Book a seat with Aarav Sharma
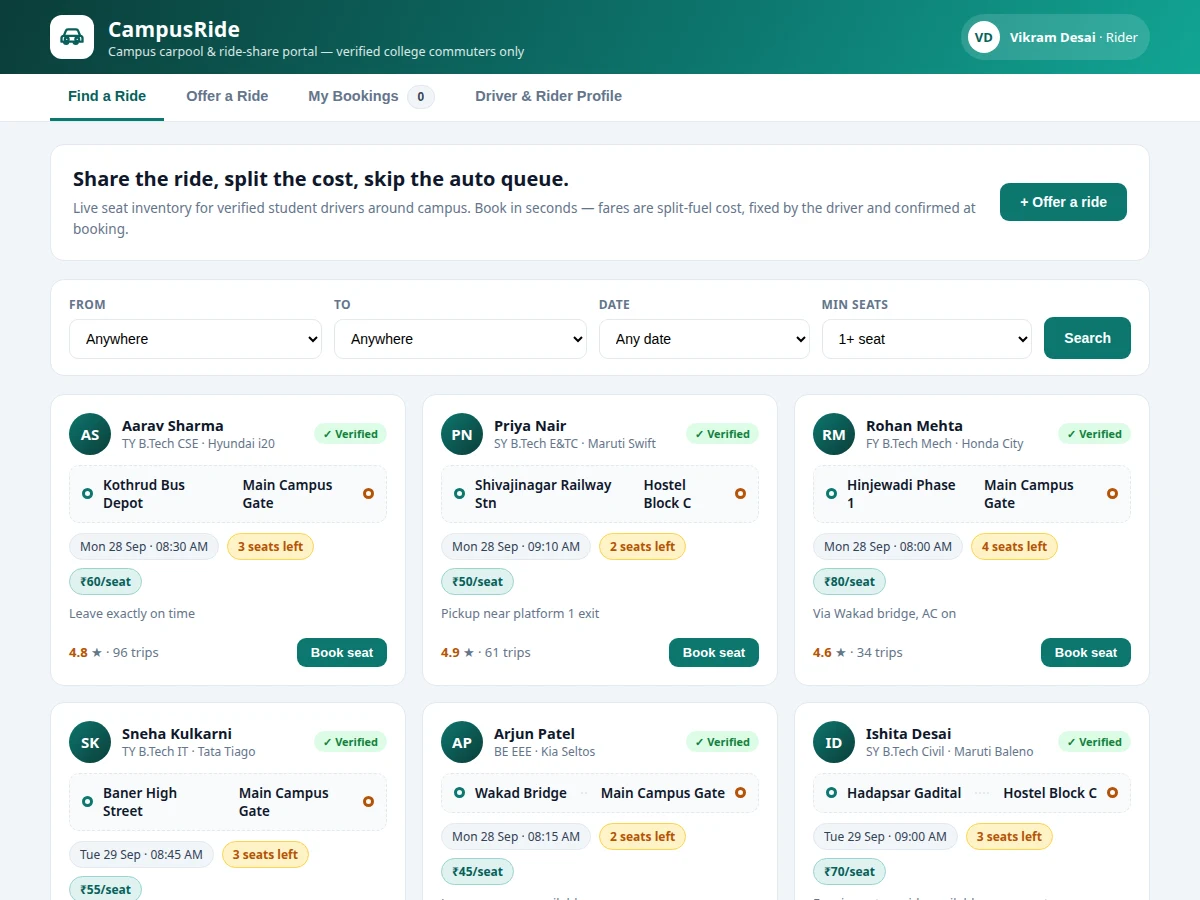1200x900 pixels. 342,653
